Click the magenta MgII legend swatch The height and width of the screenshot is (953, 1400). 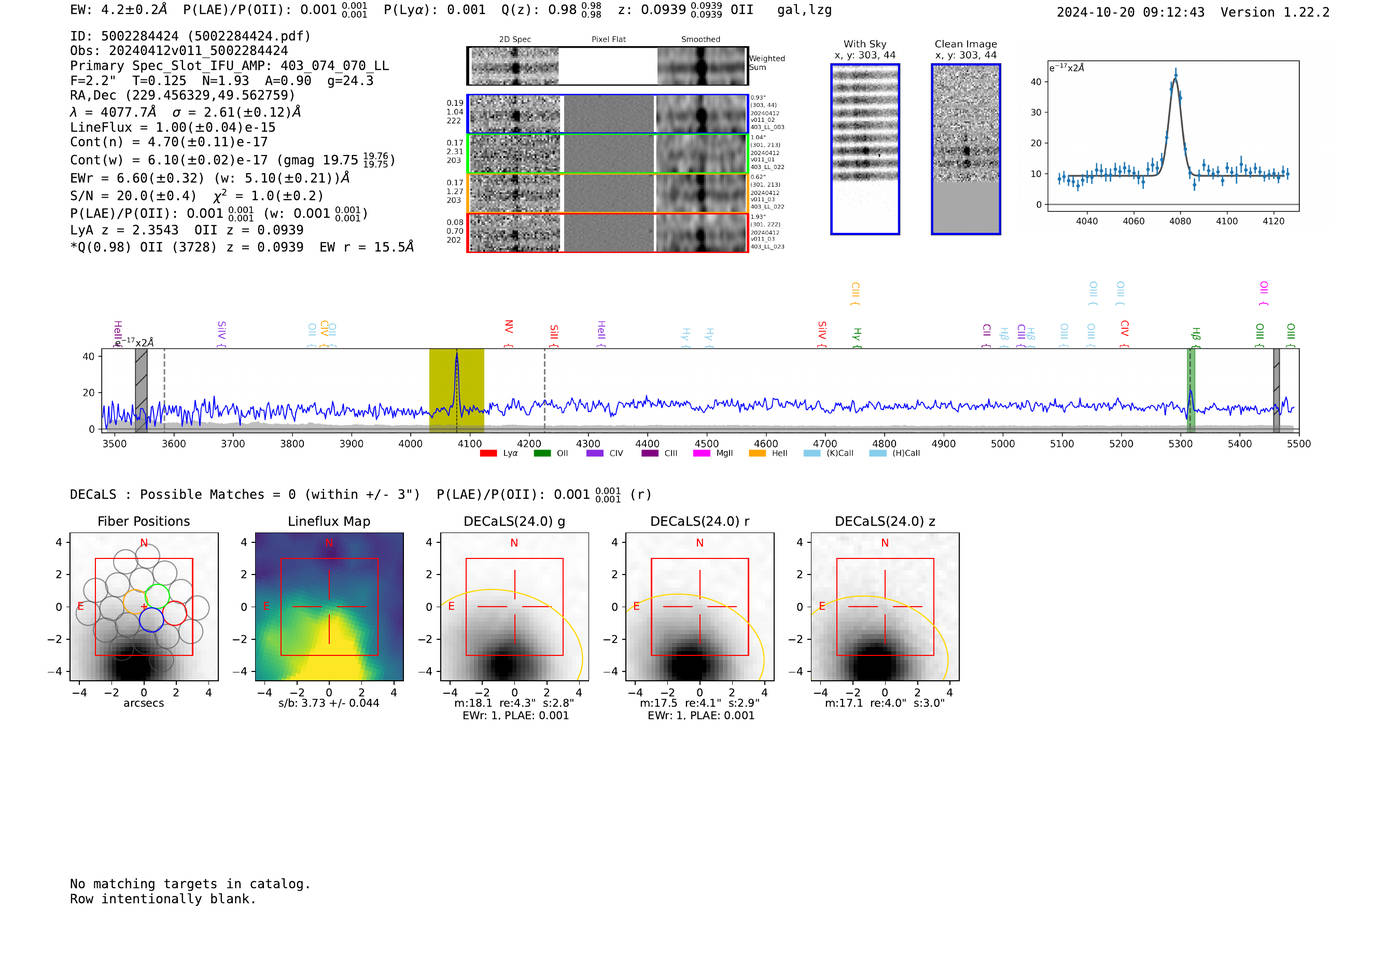click(703, 453)
